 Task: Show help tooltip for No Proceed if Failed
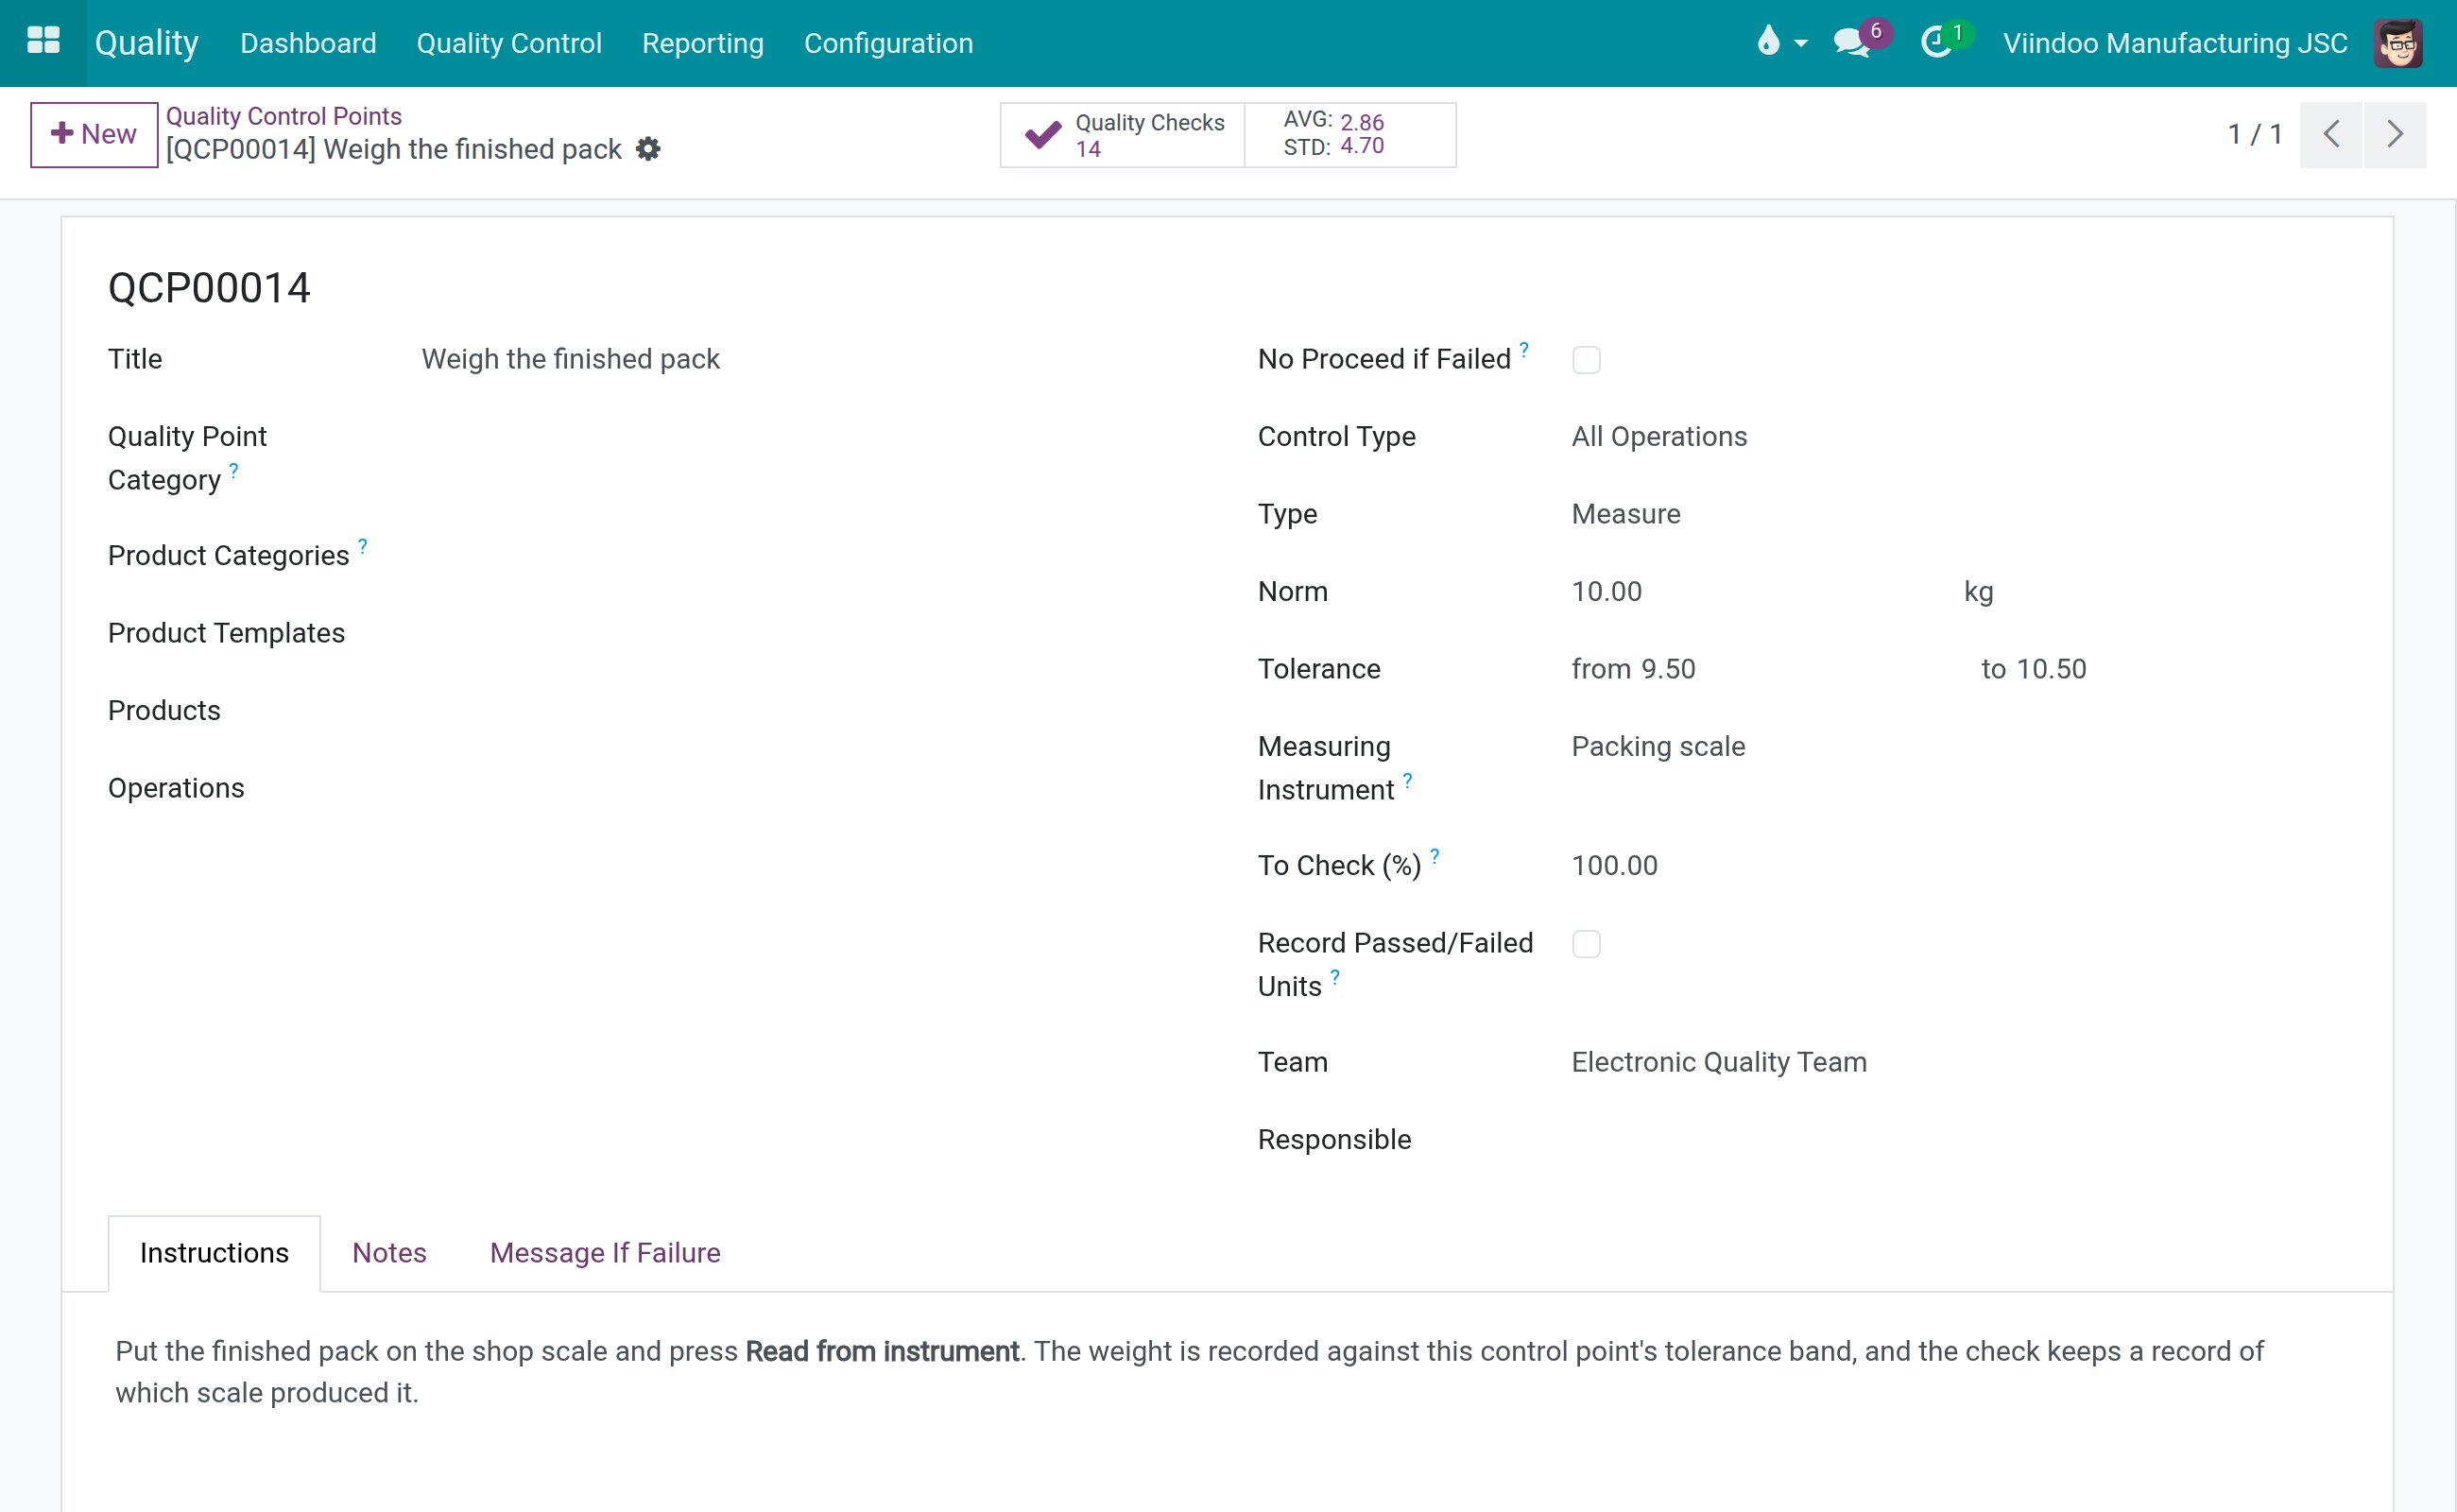pos(1524,349)
